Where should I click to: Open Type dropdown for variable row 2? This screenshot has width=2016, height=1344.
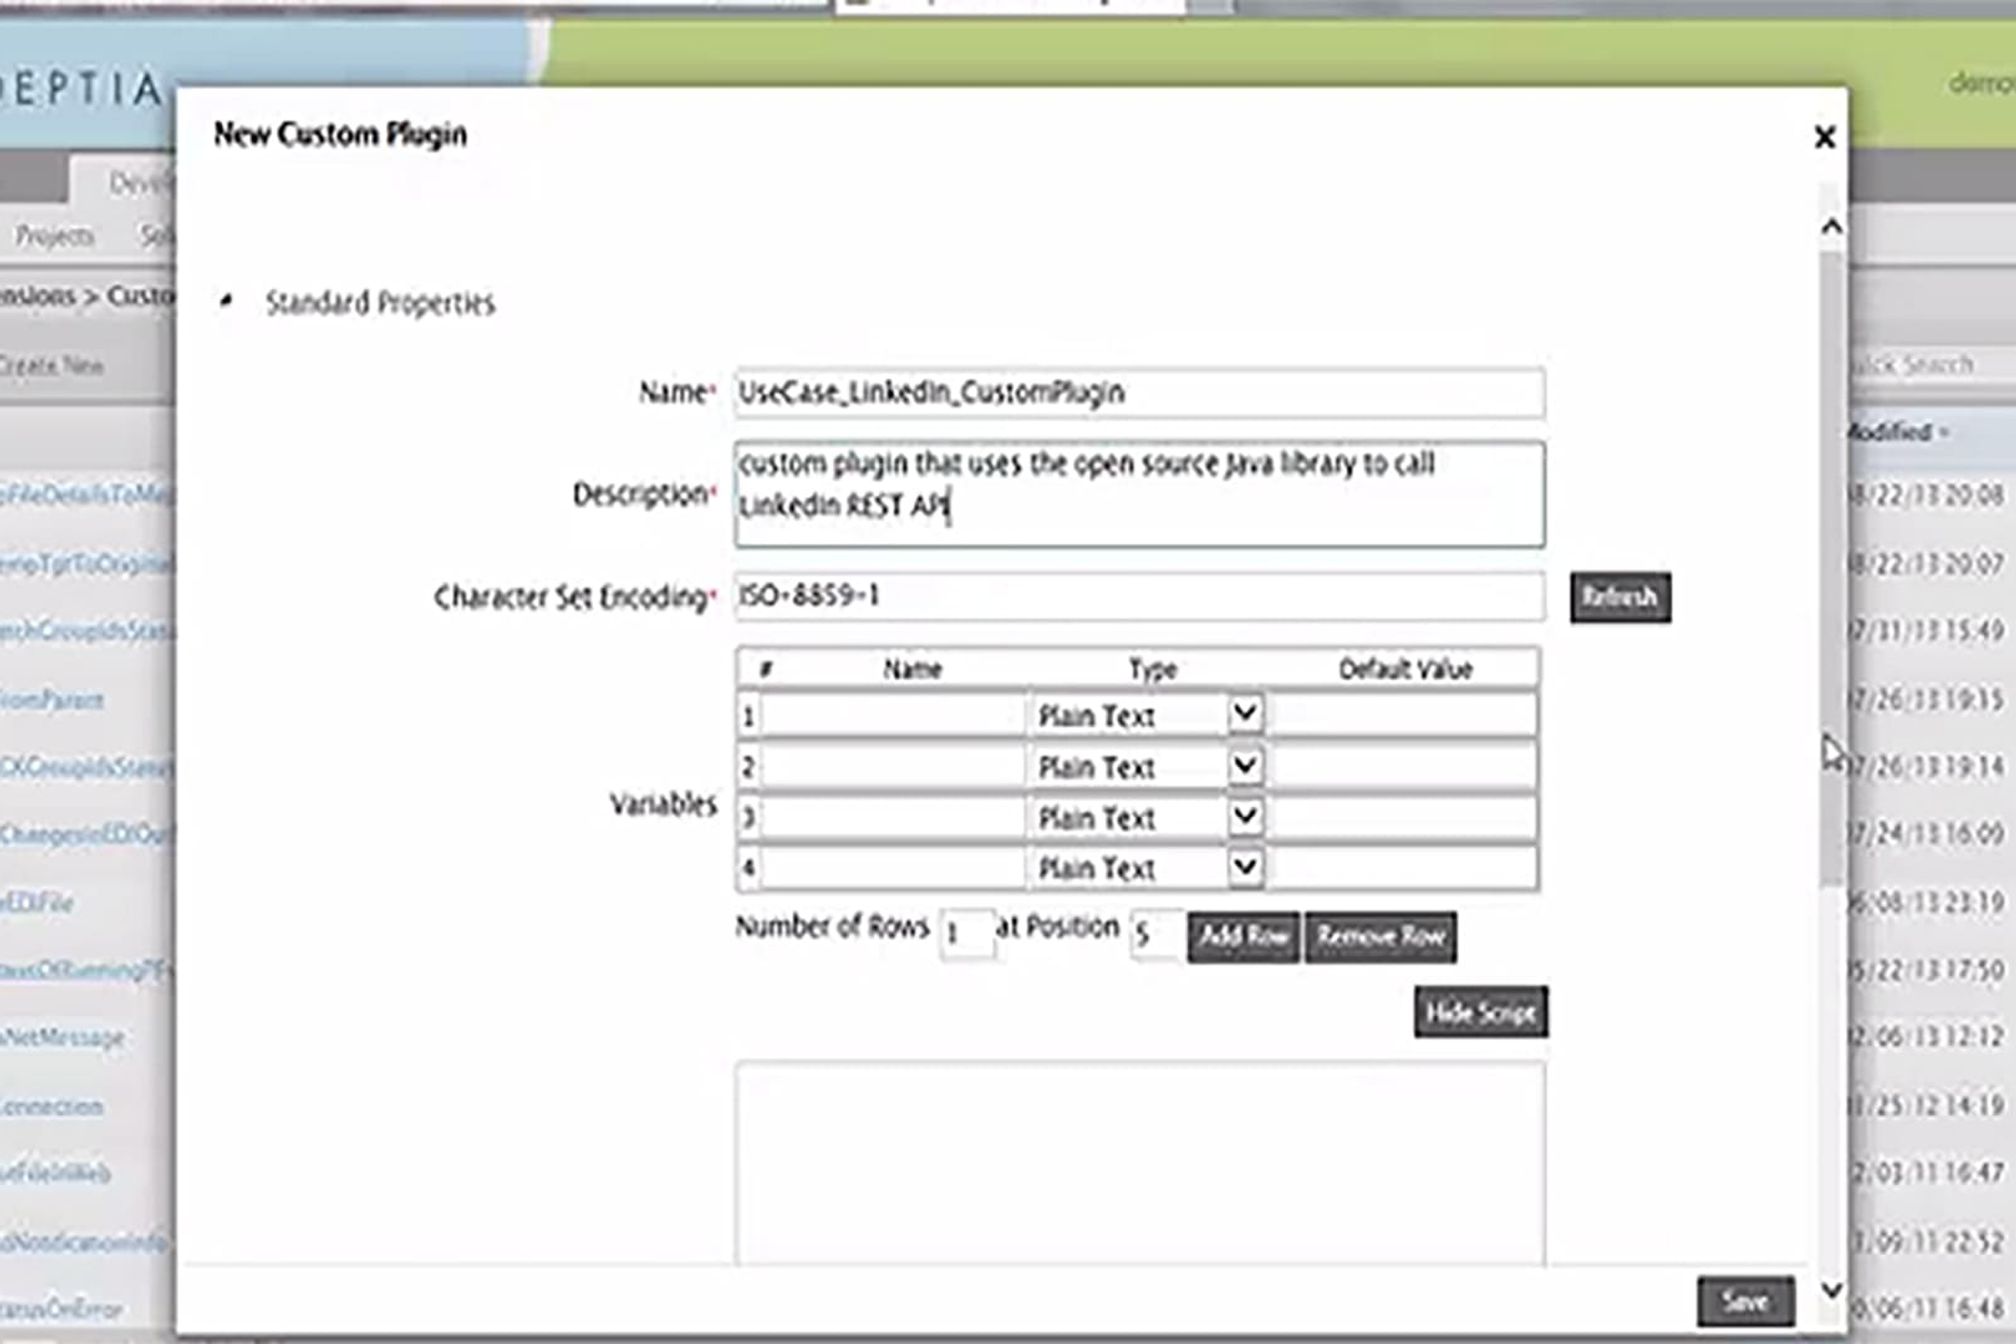coord(1244,766)
